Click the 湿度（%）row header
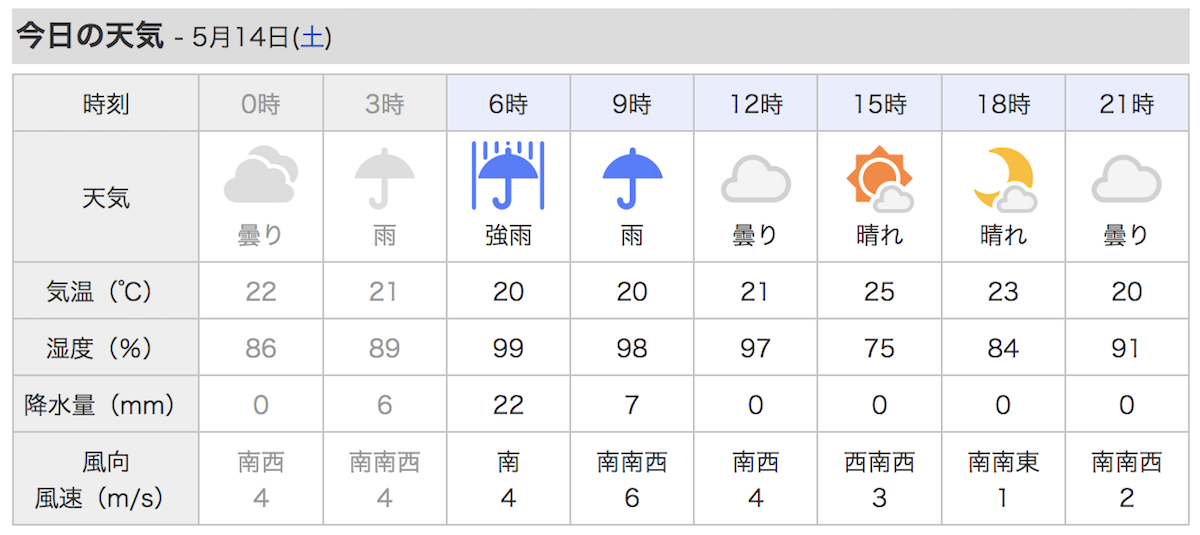 [x=105, y=348]
